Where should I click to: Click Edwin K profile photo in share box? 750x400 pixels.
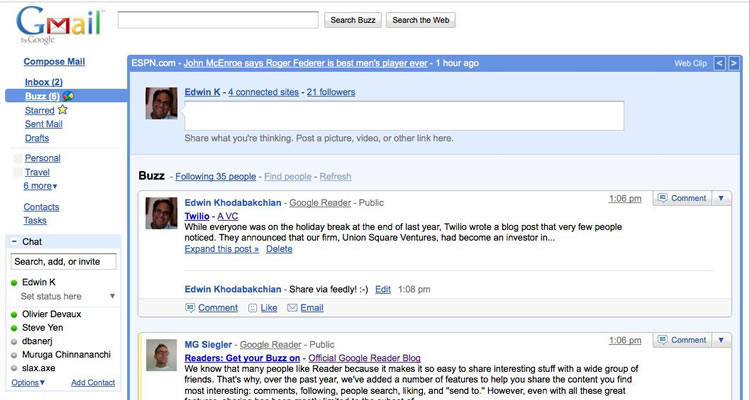[161, 103]
